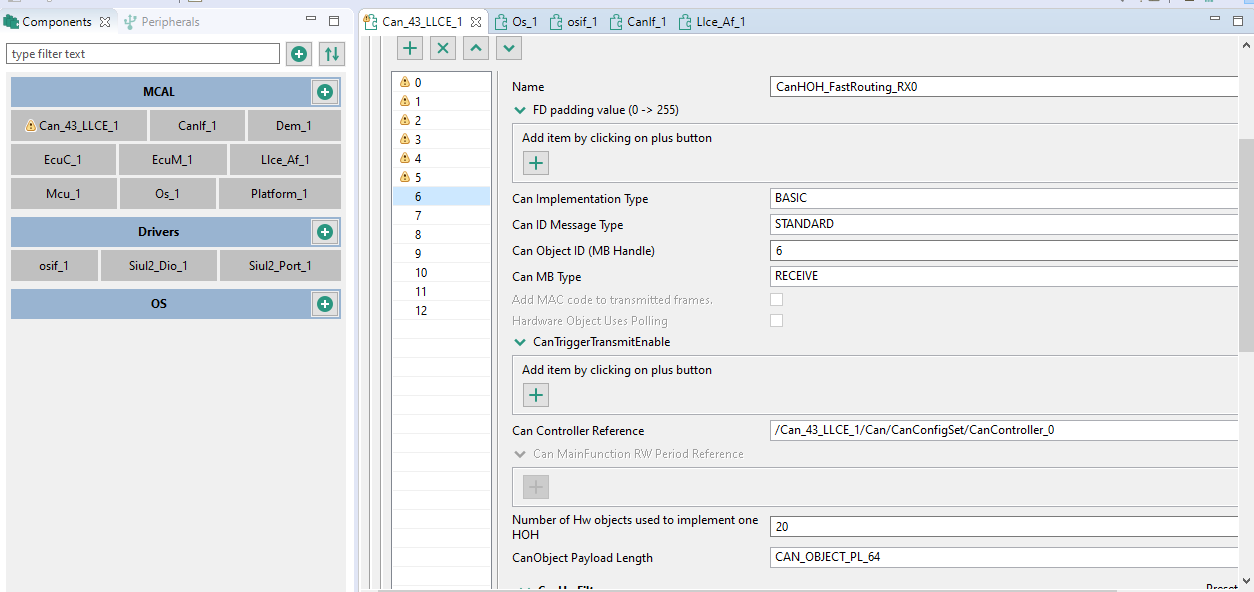Select list item 5
The height and width of the screenshot is (592, 1254).
pyautogui.click(x=441, y=177)
